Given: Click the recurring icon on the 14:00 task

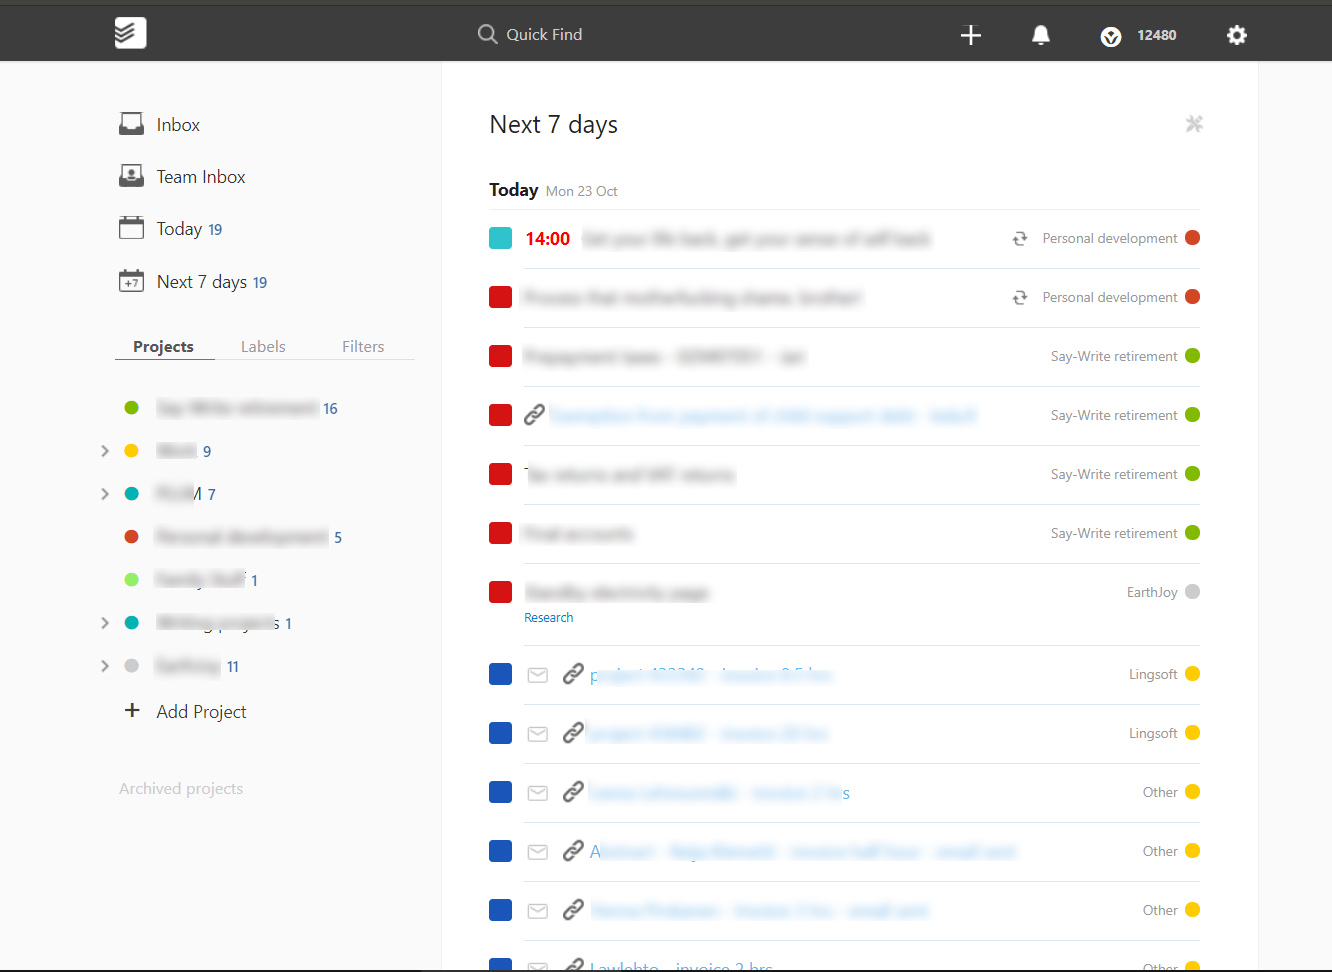Looking at the screenshot, I should click(x=1019, y=238).
